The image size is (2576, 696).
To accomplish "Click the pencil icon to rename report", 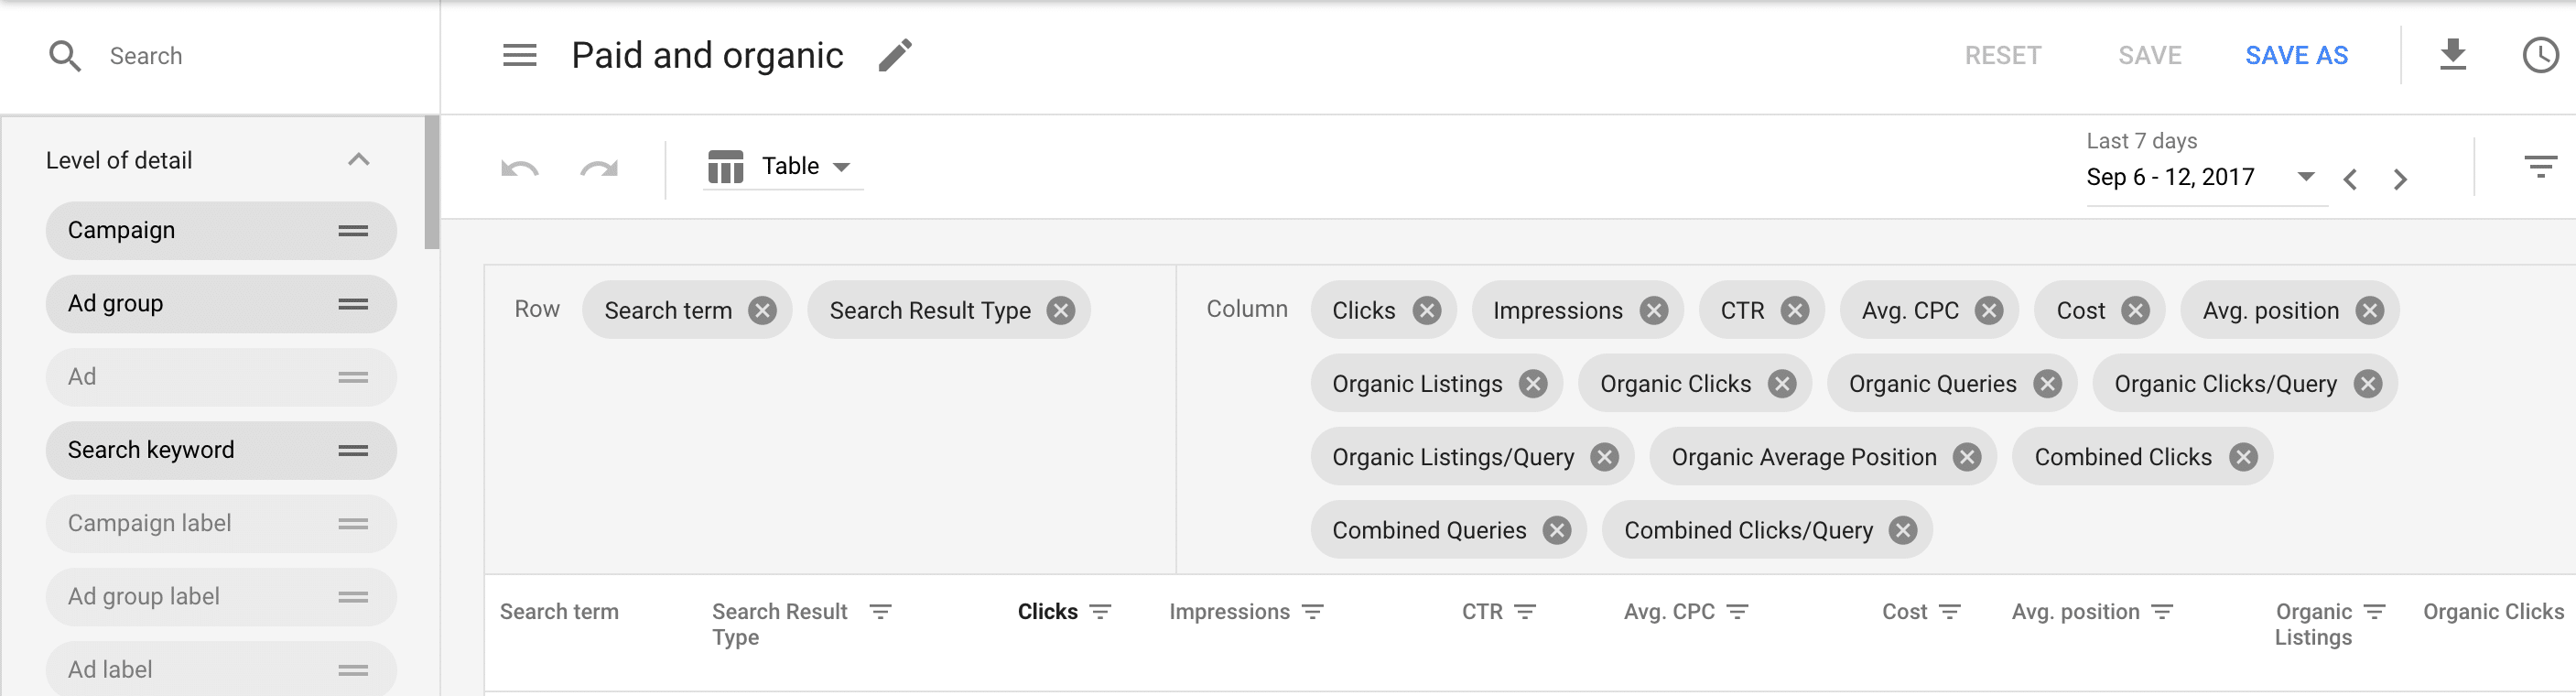I will [x=895, y=55].
